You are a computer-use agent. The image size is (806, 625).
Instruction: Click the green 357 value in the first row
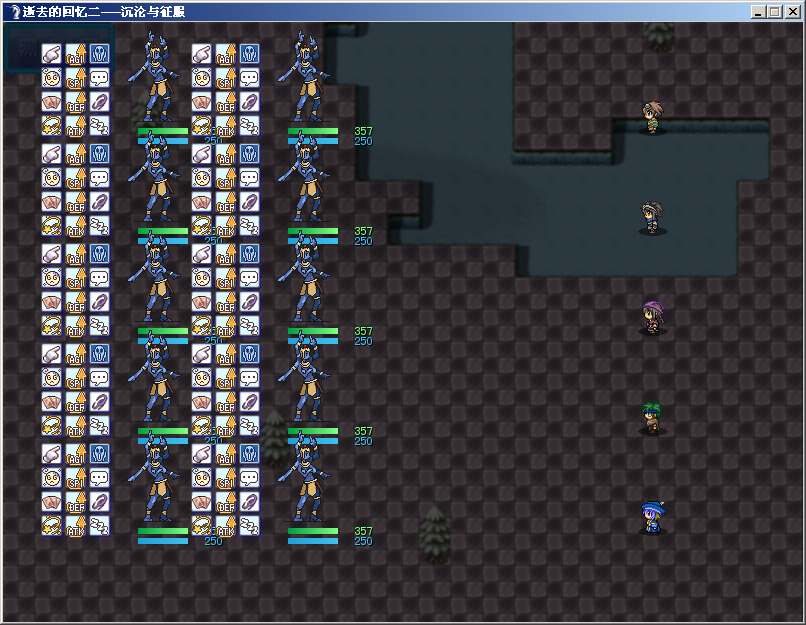(363, 131)
